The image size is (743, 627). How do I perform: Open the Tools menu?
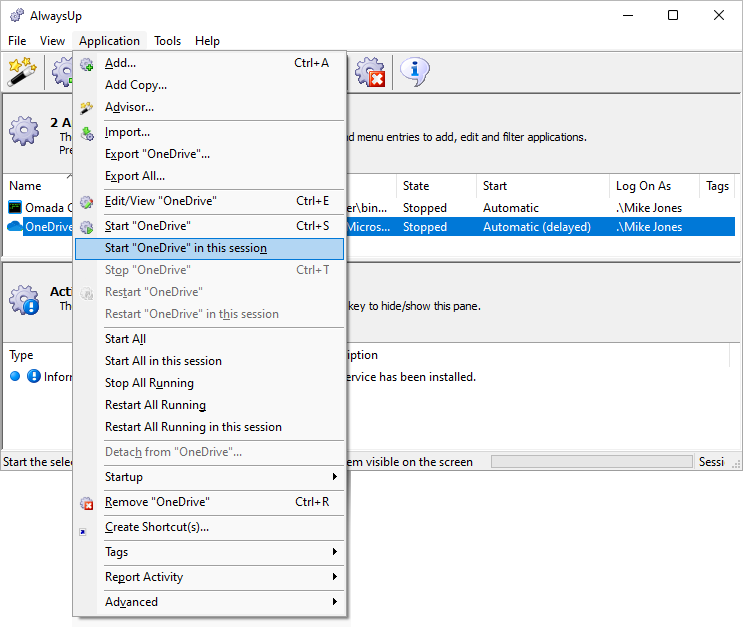tap(167, 41)
